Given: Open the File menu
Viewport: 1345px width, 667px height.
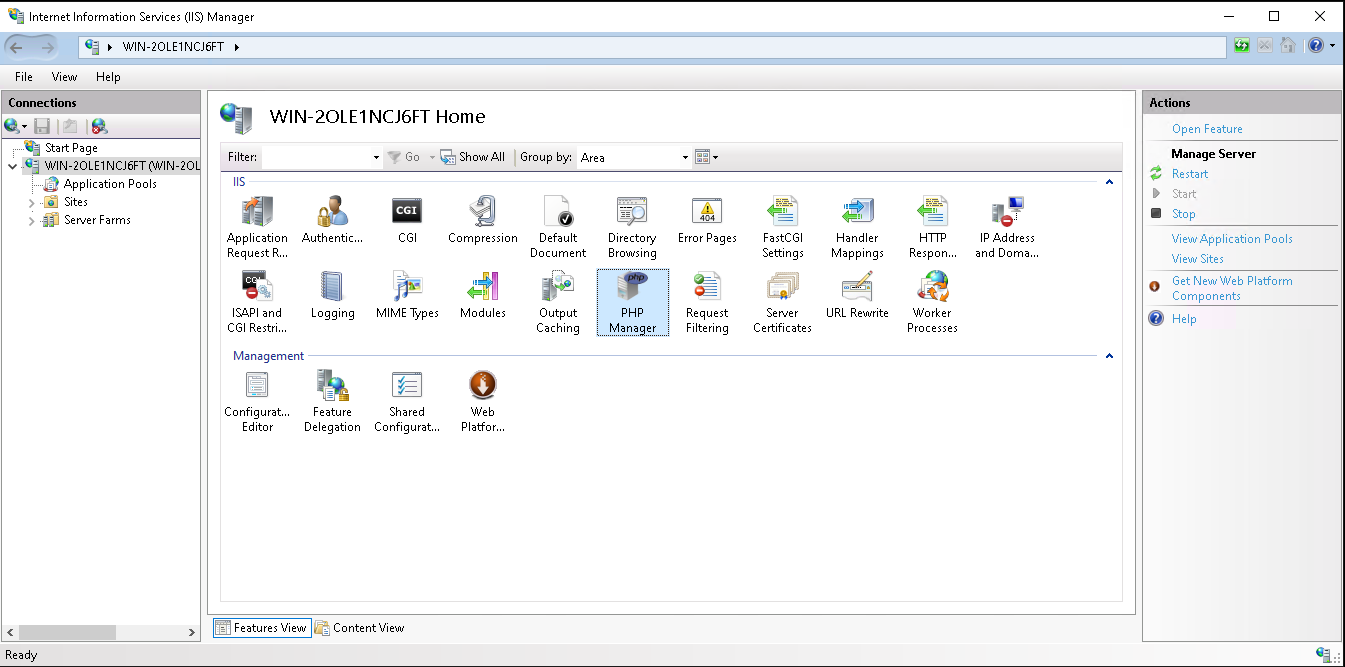Looking at the screenshot, I should pos(24,77).
